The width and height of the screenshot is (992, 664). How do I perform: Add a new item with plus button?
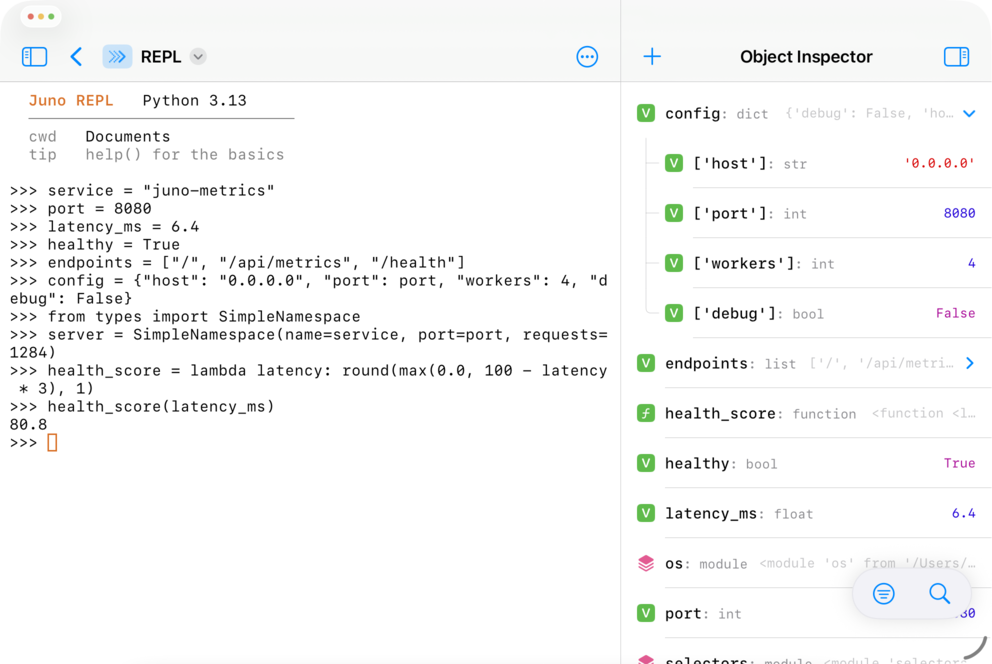click(x=652, y=57)
